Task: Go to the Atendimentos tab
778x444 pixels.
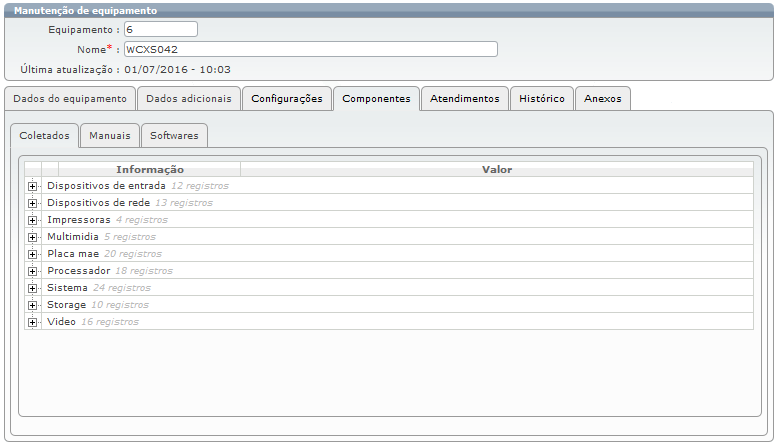Action: tap(465, 99)
